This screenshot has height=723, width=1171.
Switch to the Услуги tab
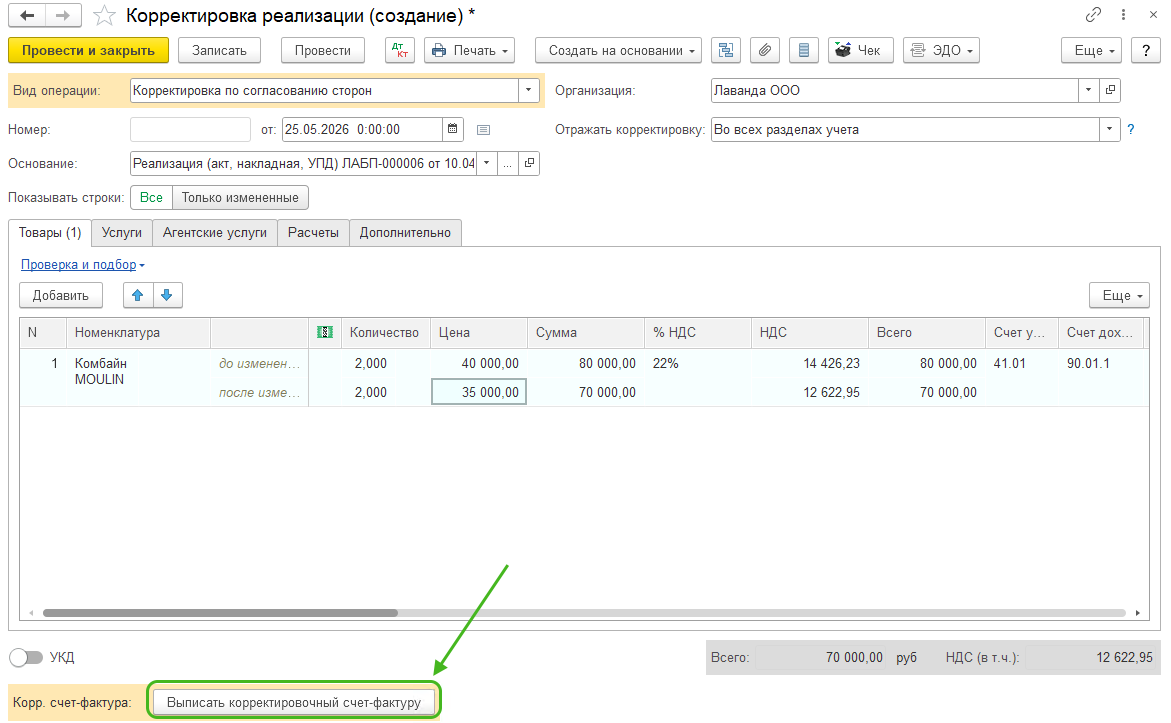coord(122,232)
